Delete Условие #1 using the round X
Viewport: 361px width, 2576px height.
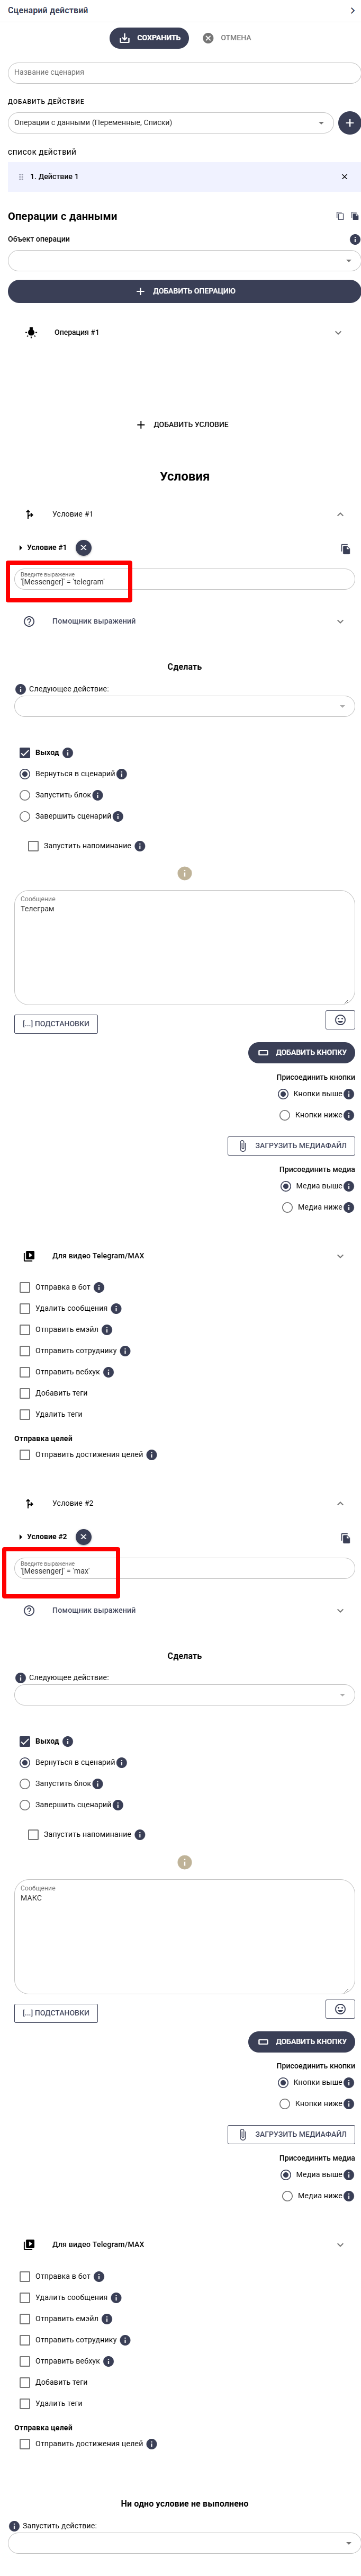[x=84, y=547]
